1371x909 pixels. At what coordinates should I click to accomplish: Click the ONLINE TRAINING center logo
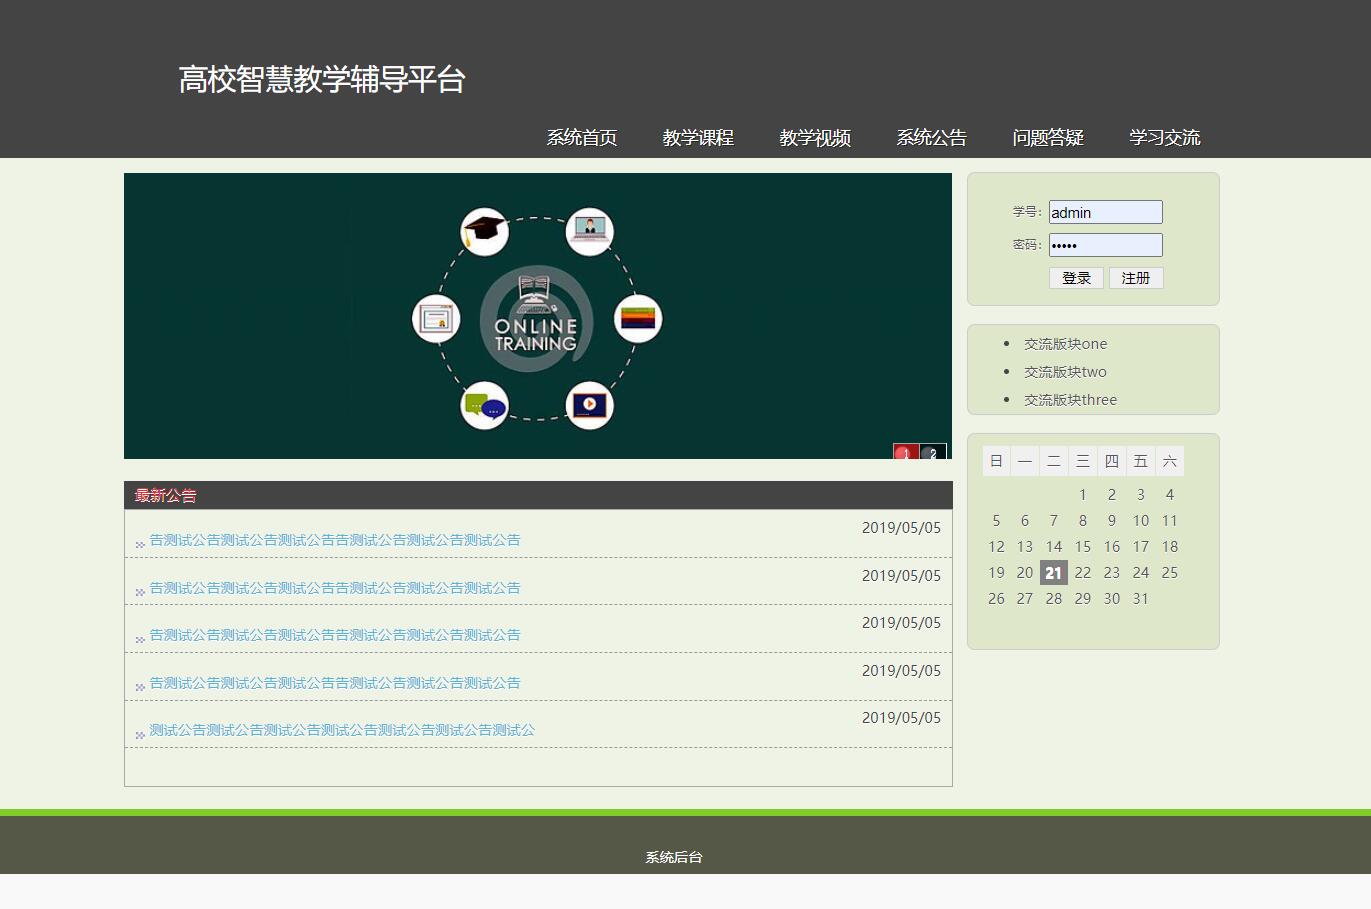[537, 320]
